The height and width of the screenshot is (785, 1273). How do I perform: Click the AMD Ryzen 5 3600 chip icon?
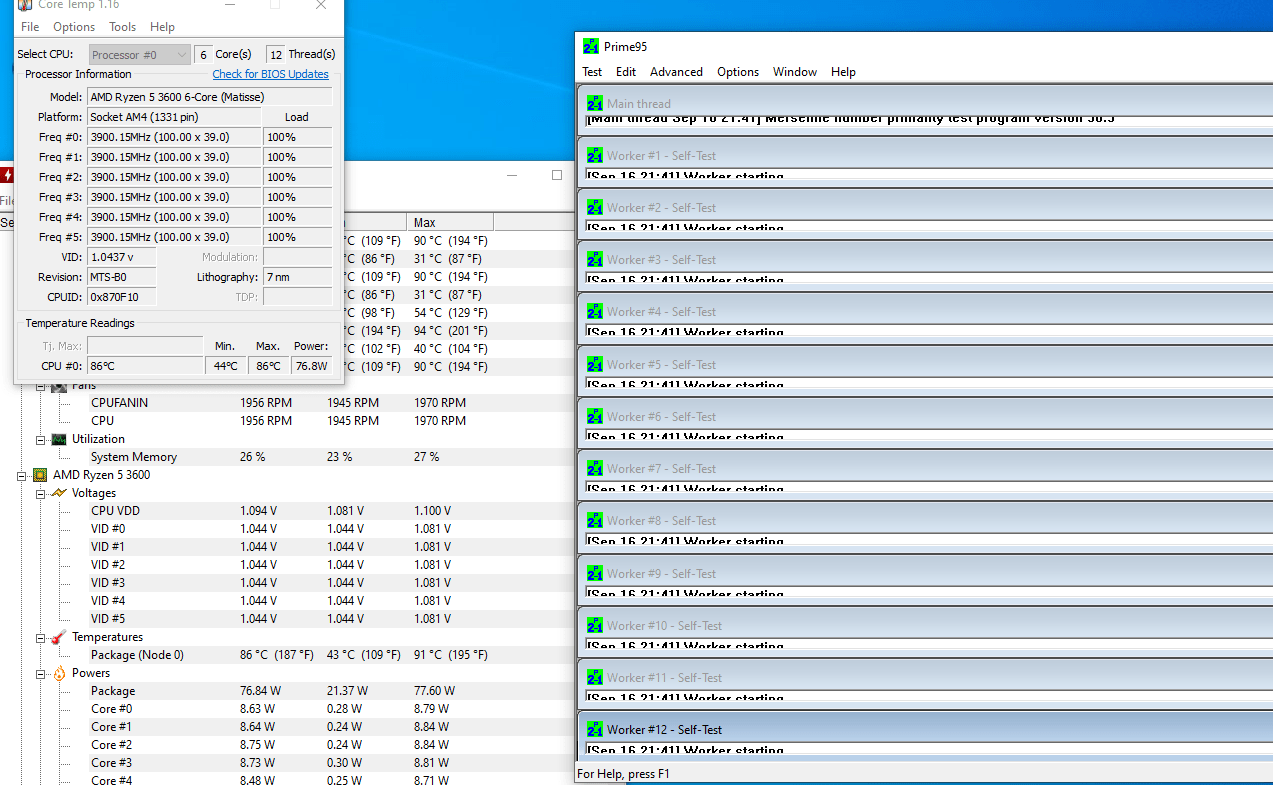[40, 475]
